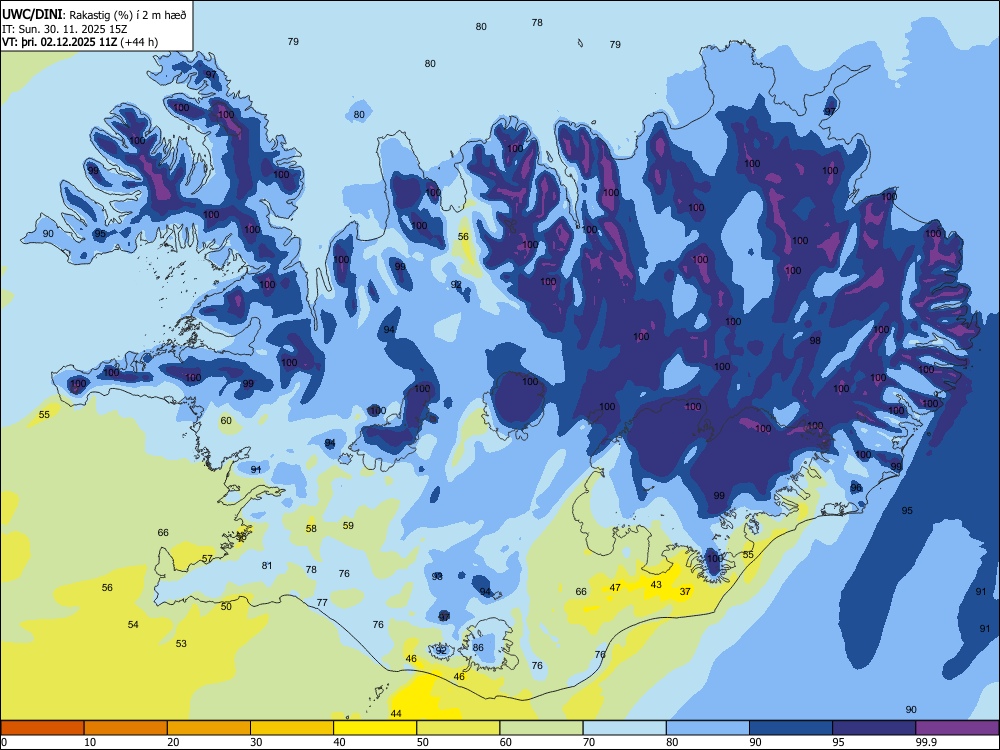
Task: Click the humidity value '37' on the map
Action: pyautogui.click(x=685, y=591)
